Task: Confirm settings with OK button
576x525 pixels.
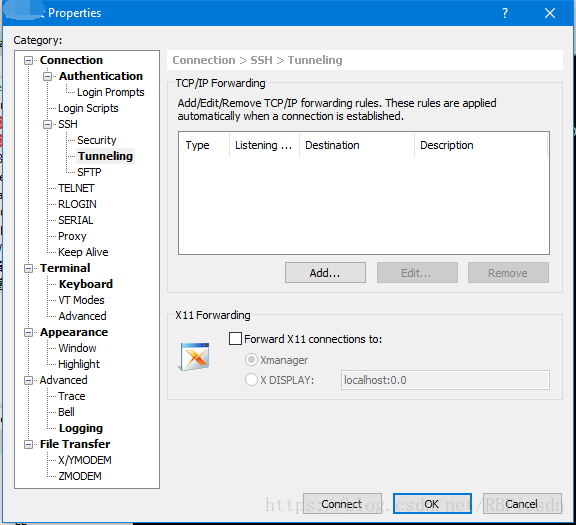Action: point(432,504)
